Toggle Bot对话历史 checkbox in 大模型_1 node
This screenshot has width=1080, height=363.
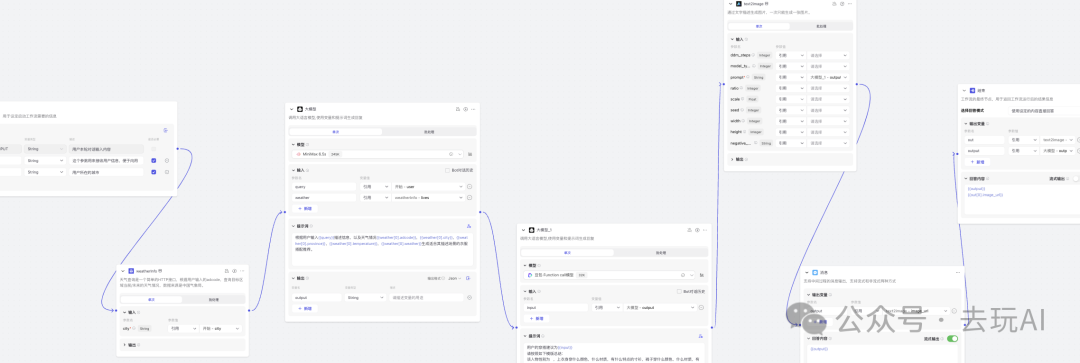click(678, 291)
